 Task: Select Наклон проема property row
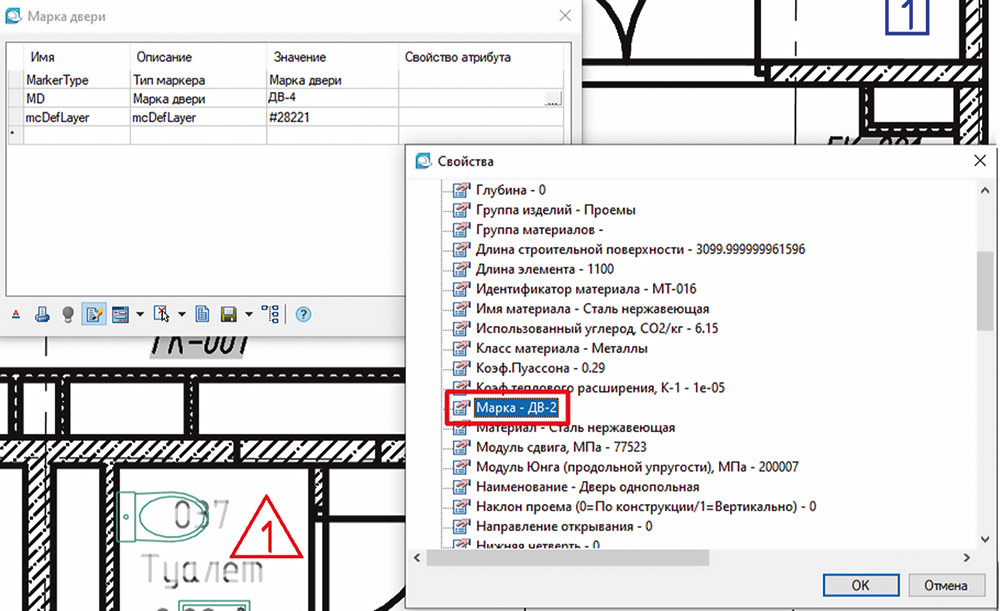(x=646, y=506)
